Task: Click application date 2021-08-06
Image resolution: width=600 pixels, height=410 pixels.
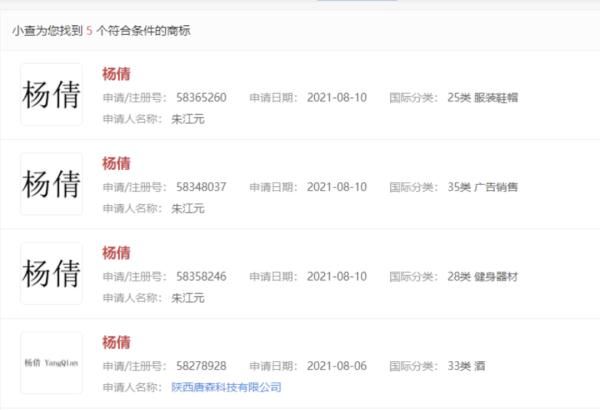Action: coord(337,366)
